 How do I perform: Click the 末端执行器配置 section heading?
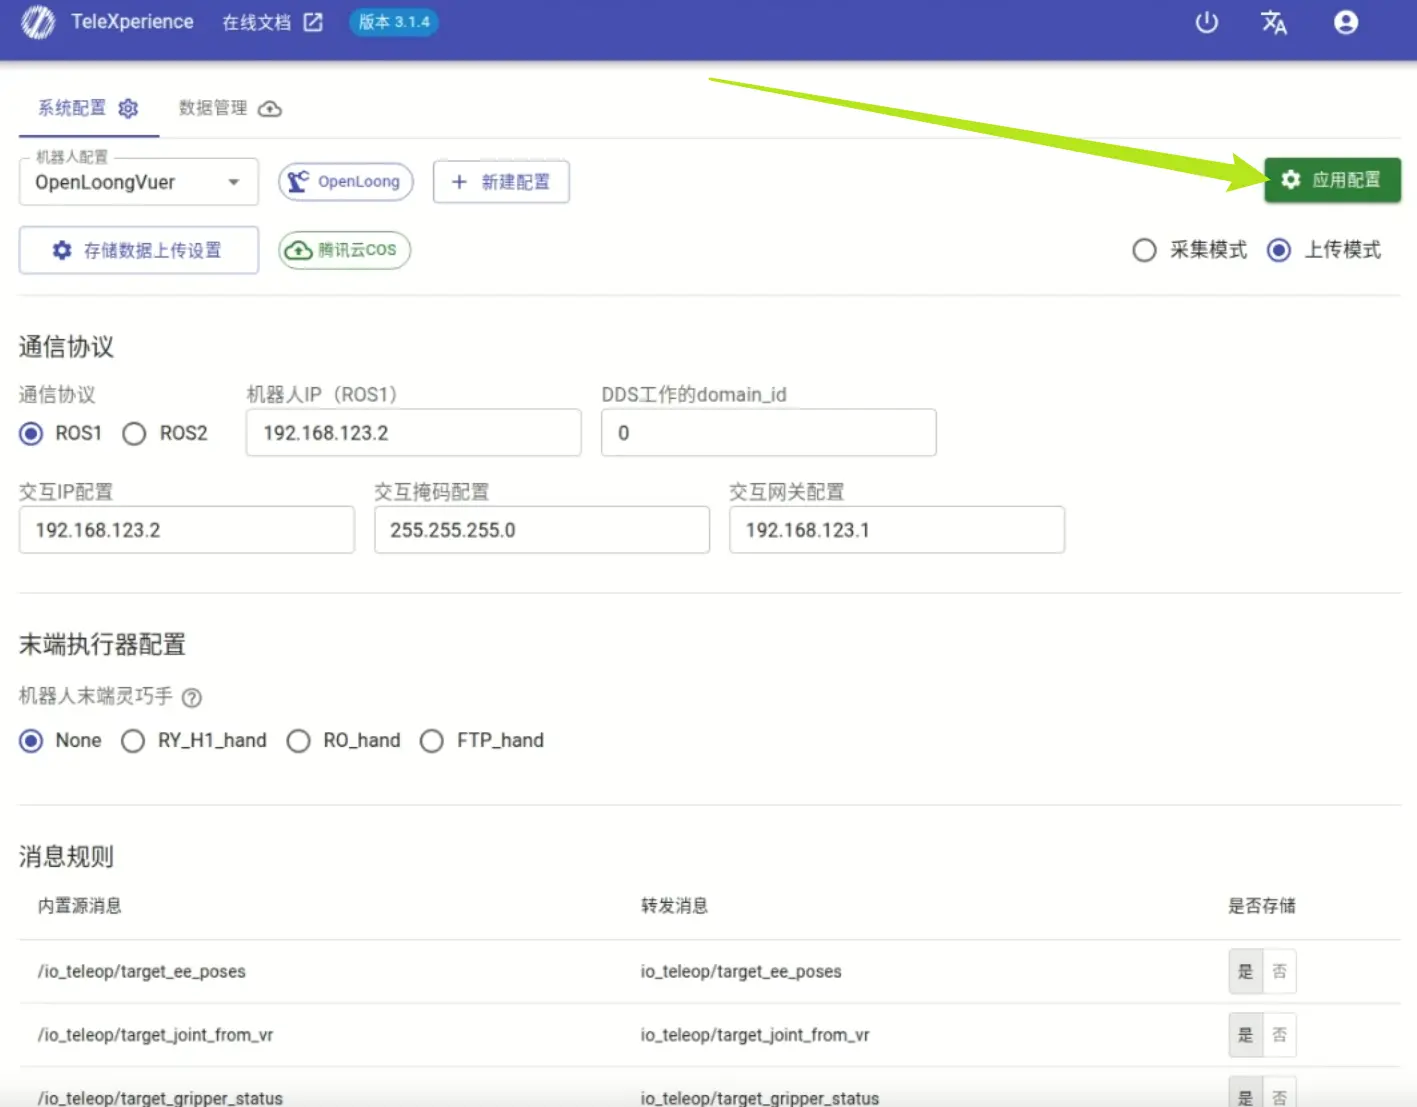pyautogui.click(x=102, y=645)
